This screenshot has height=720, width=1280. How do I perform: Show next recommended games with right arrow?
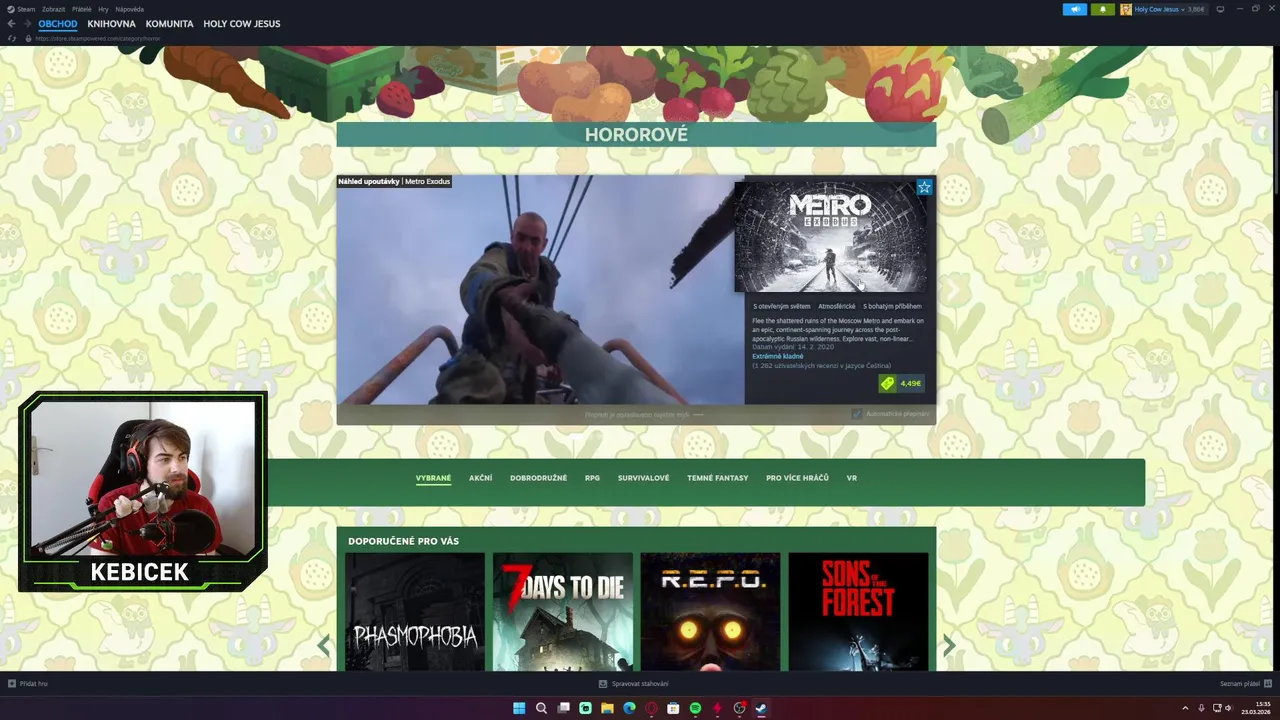pos(949,645)
